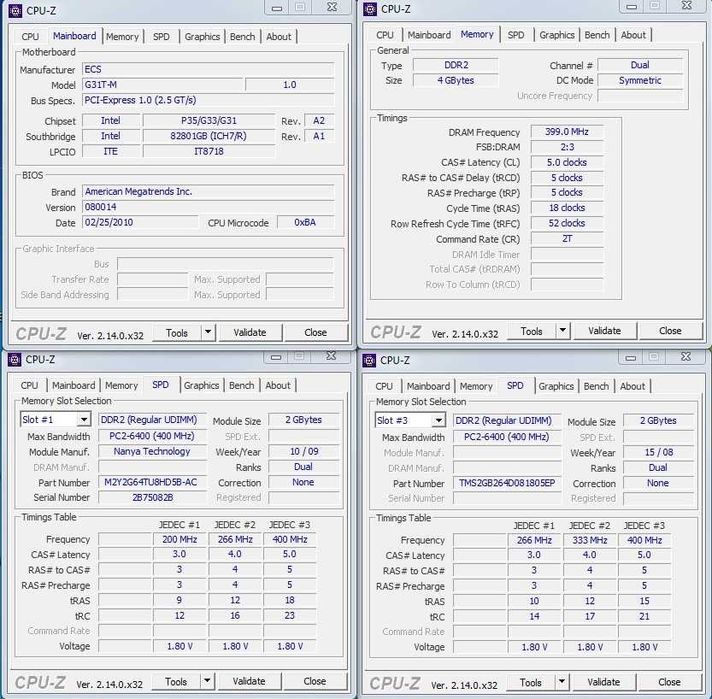Minimize the Mainboard CPU-Z window

coord(277,7)
